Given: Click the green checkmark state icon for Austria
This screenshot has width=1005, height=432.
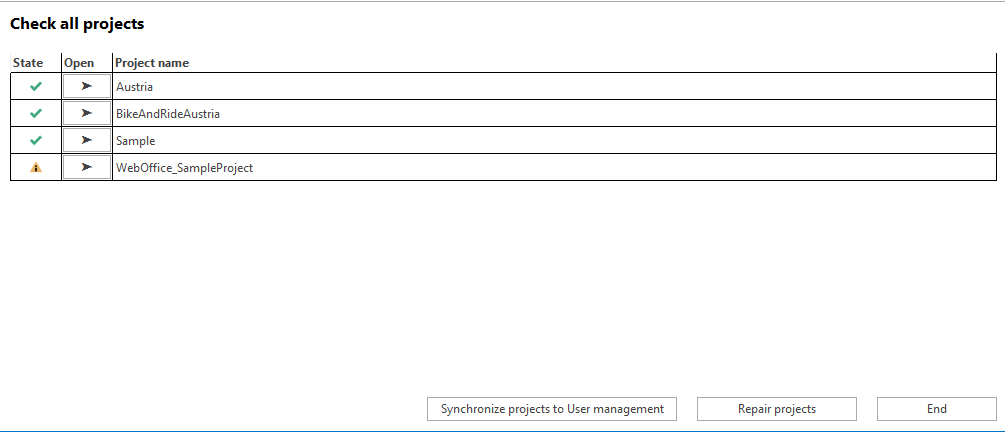Looking at the screenshot, I should [36, 87].
